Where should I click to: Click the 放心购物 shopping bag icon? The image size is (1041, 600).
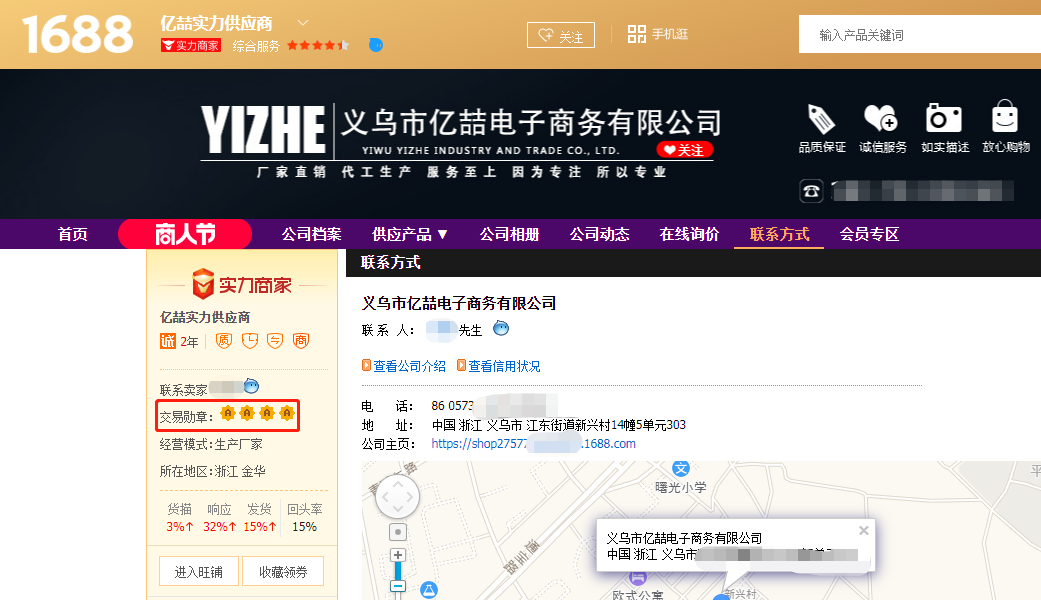point(1004,117)
